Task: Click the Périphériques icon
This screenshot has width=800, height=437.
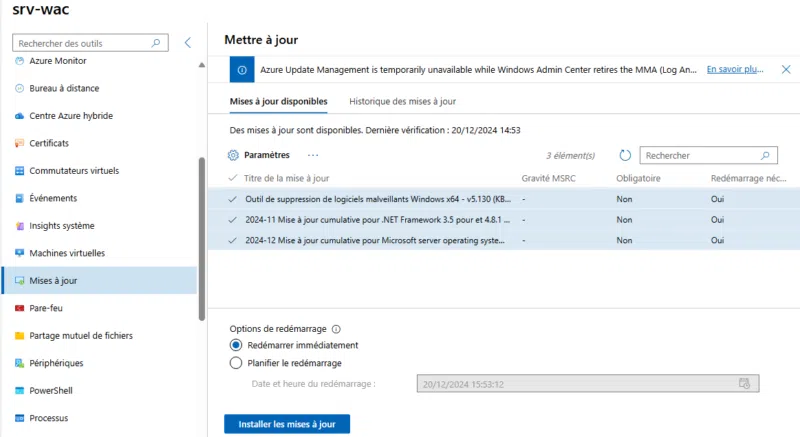Action: coord(19,363)
